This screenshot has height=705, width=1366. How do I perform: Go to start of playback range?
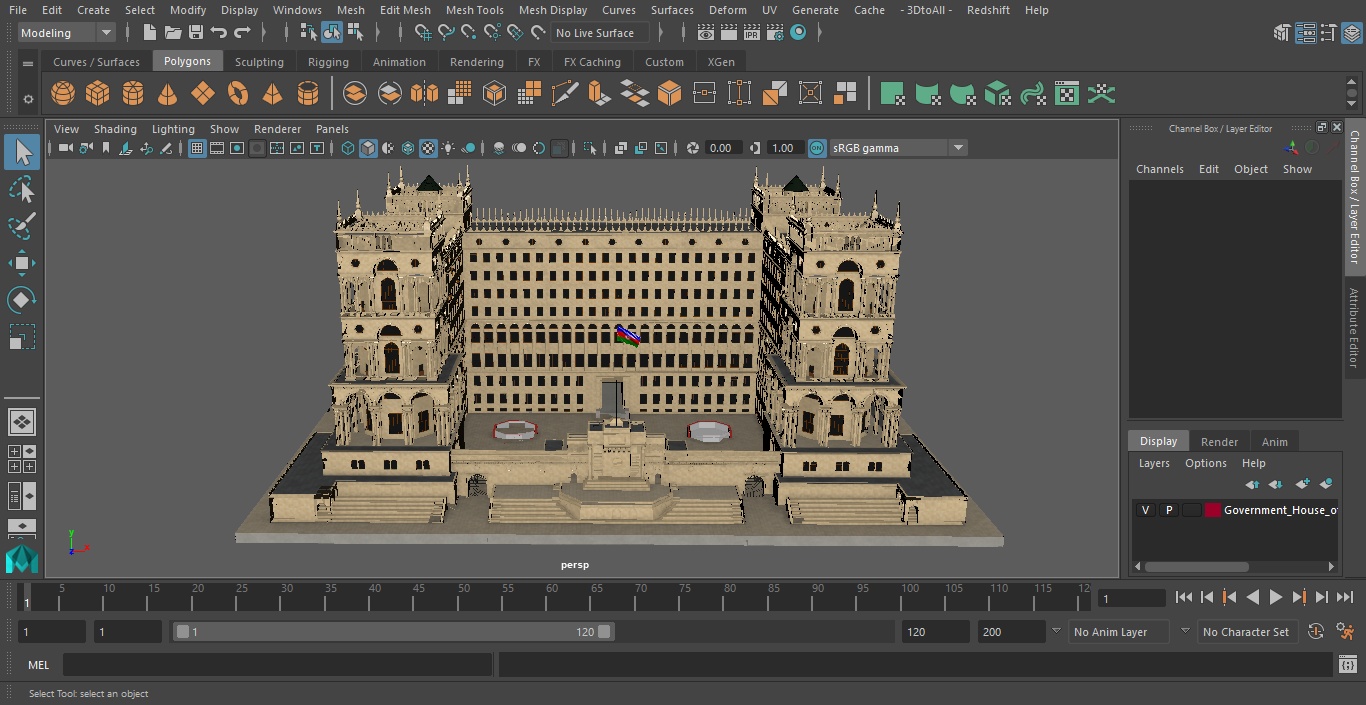pyautogui.click(x=1184, y=597)
